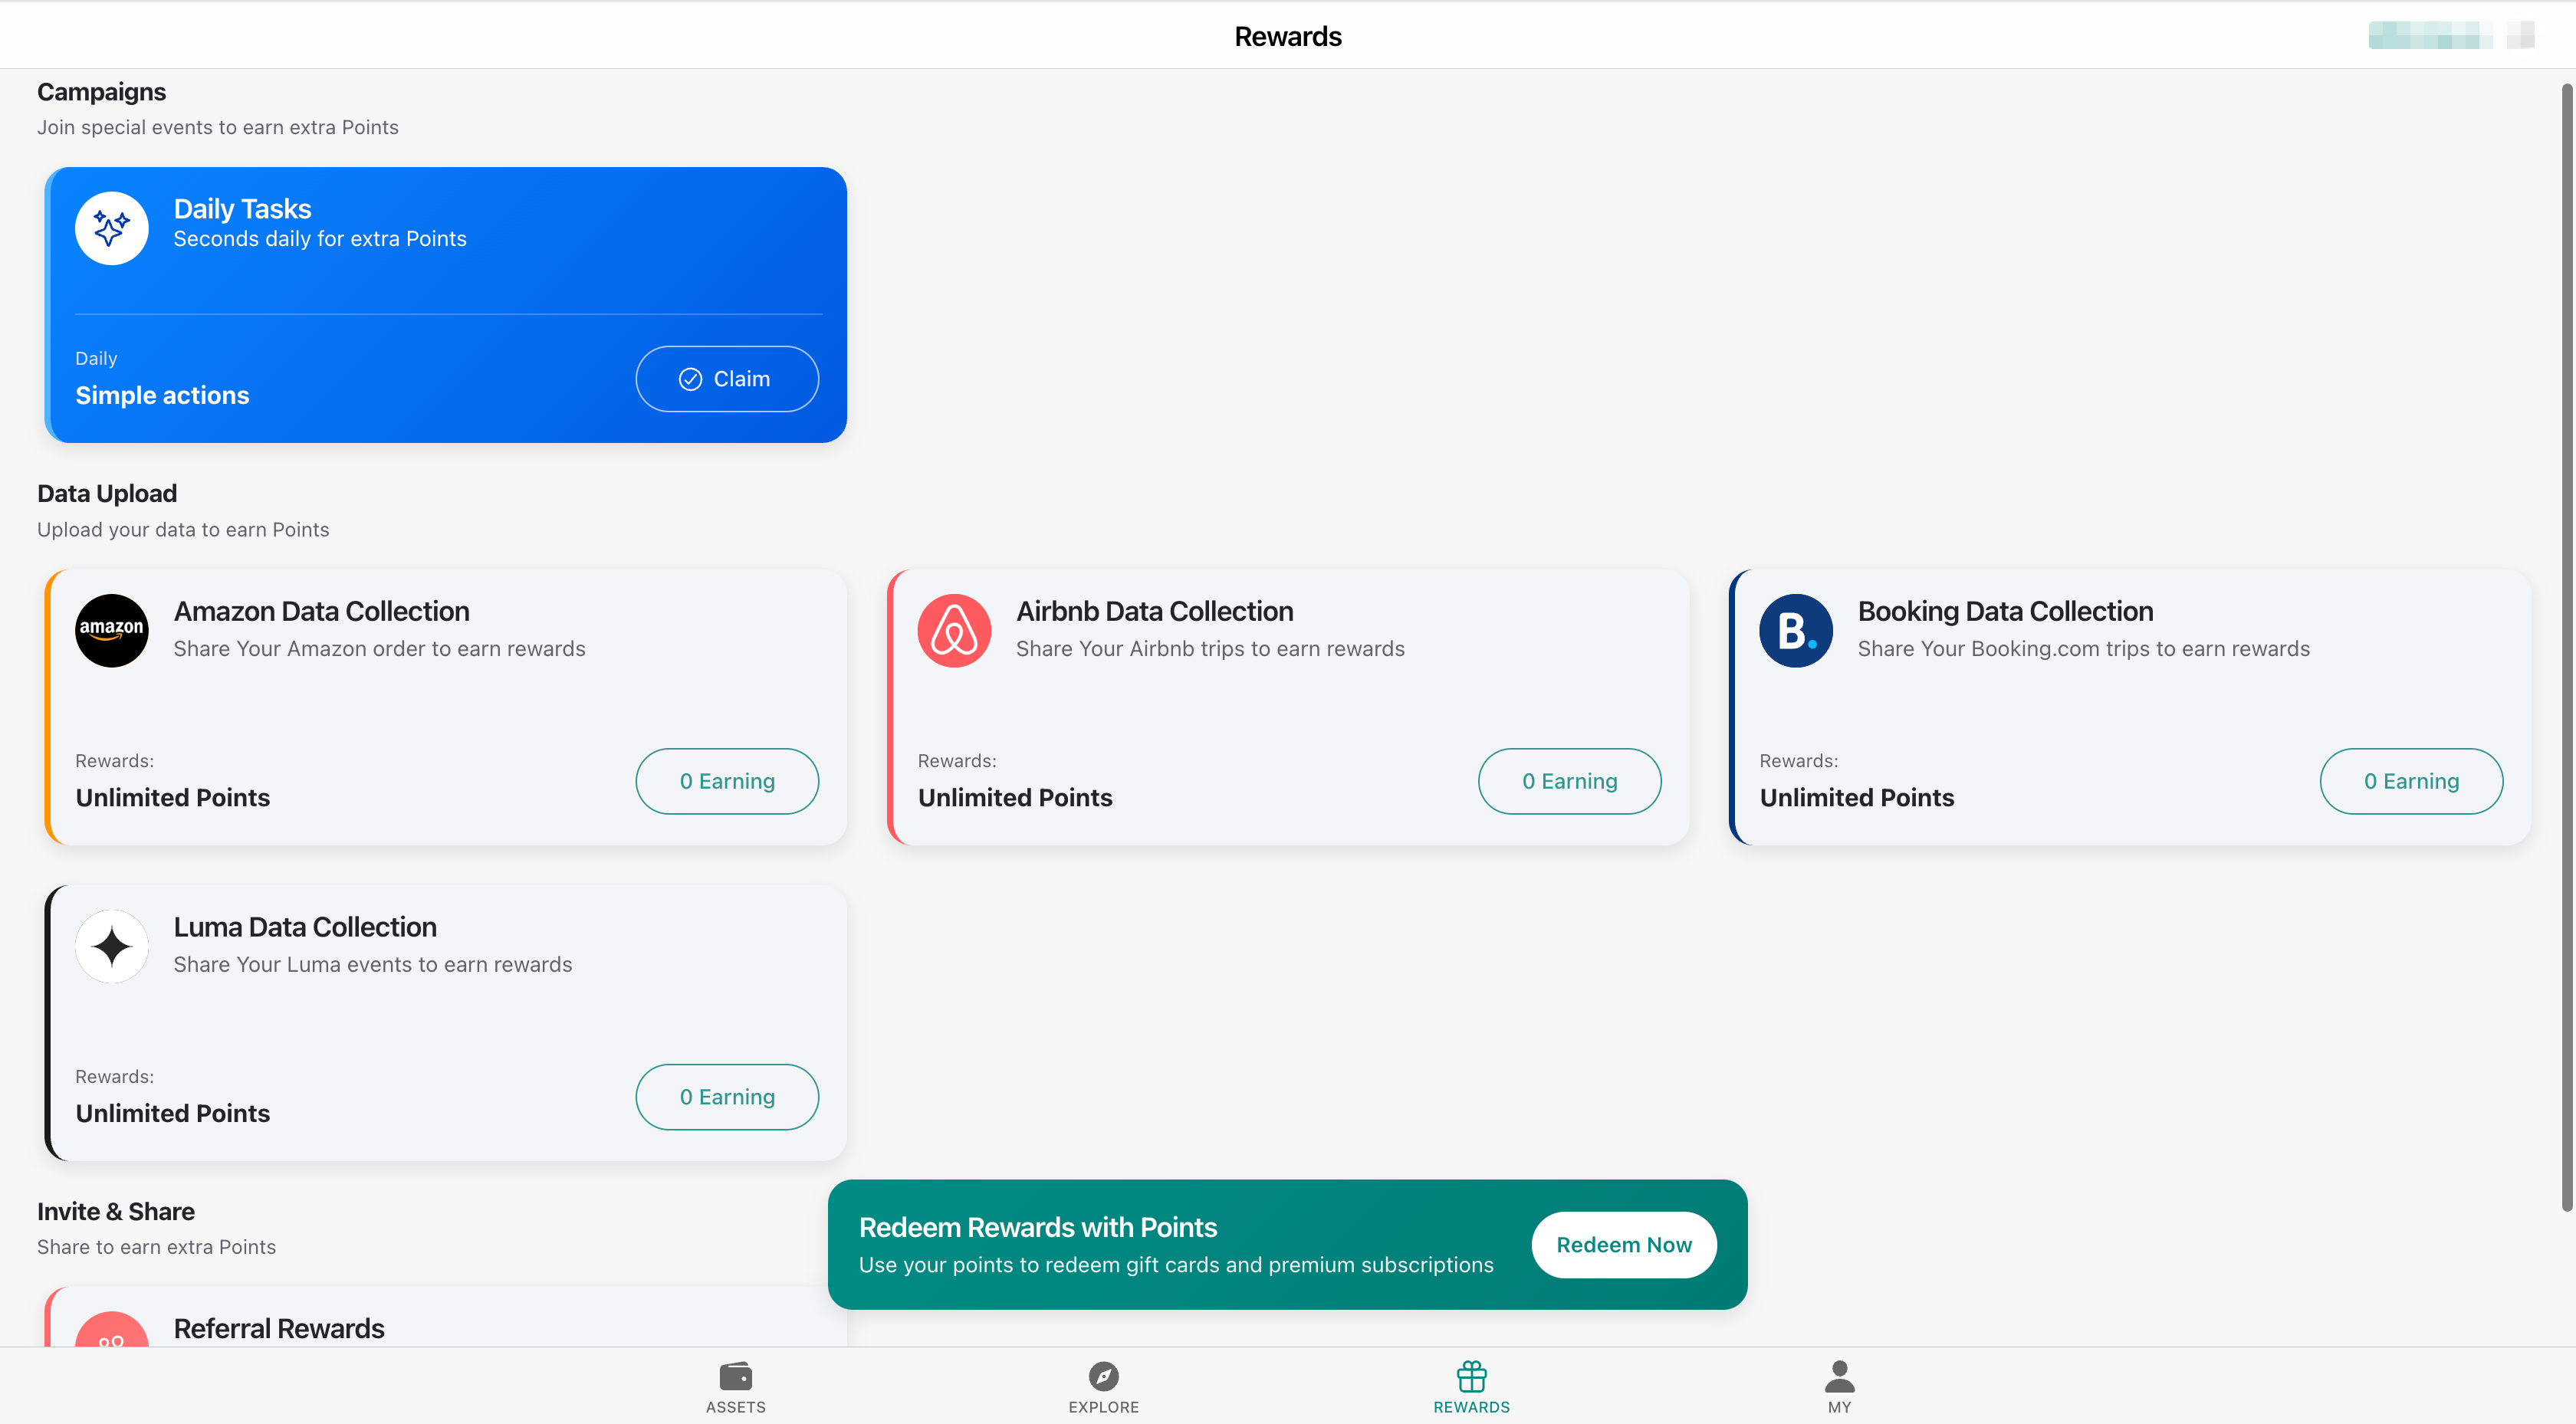Open the Explore compass tab
The width and height of the screenshot is (2576, 1424).
[x=1103, y=1386]
